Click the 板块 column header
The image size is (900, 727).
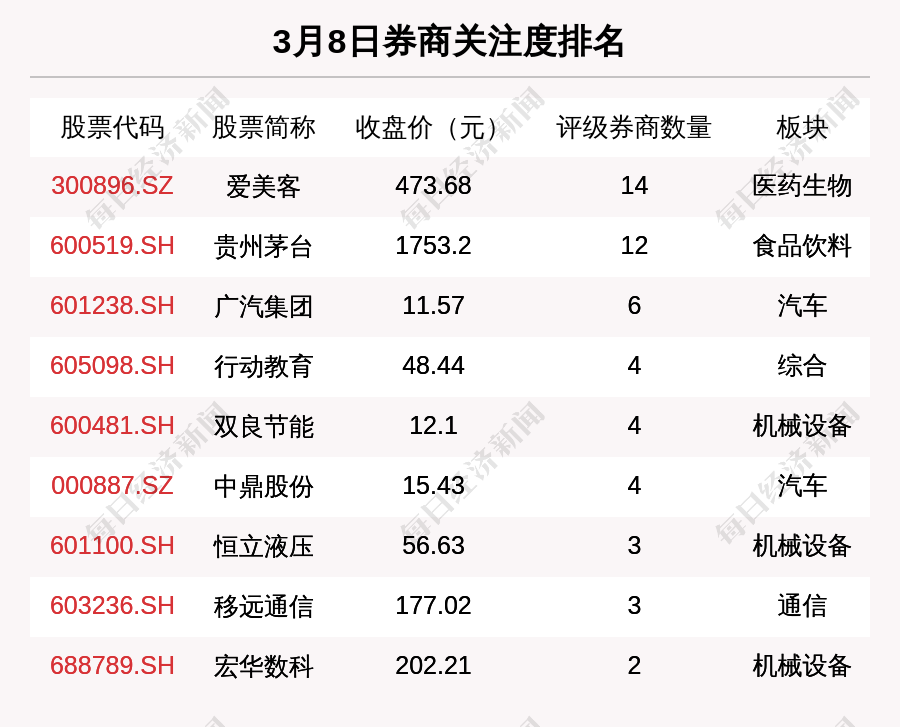(x=802, y=127)
